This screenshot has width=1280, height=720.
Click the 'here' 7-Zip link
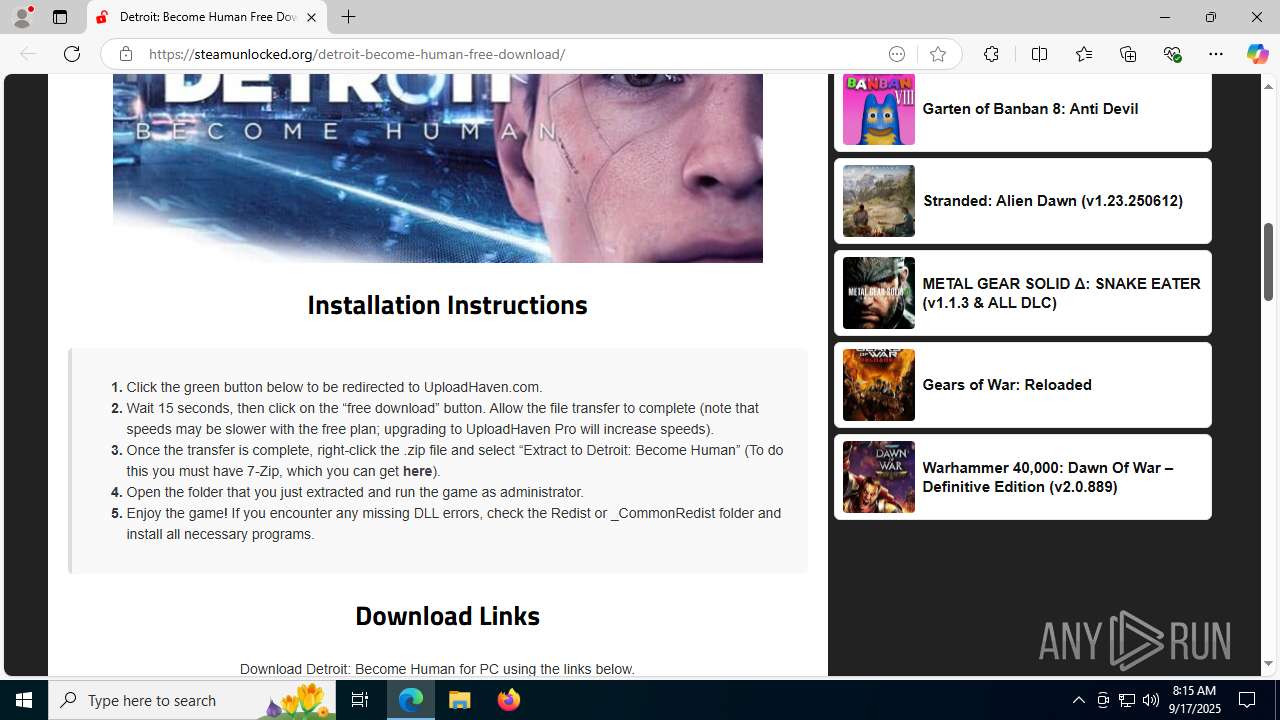click(417, 471)
